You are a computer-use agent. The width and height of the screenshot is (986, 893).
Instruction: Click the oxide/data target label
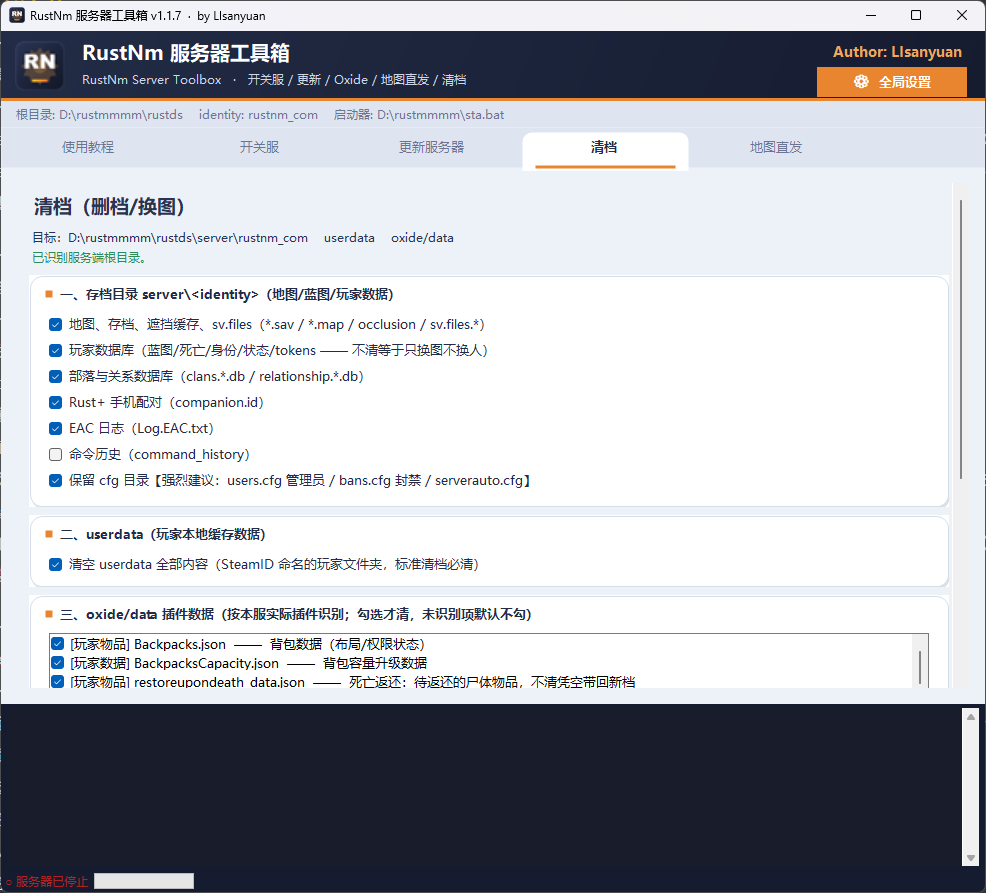point(423,238)
